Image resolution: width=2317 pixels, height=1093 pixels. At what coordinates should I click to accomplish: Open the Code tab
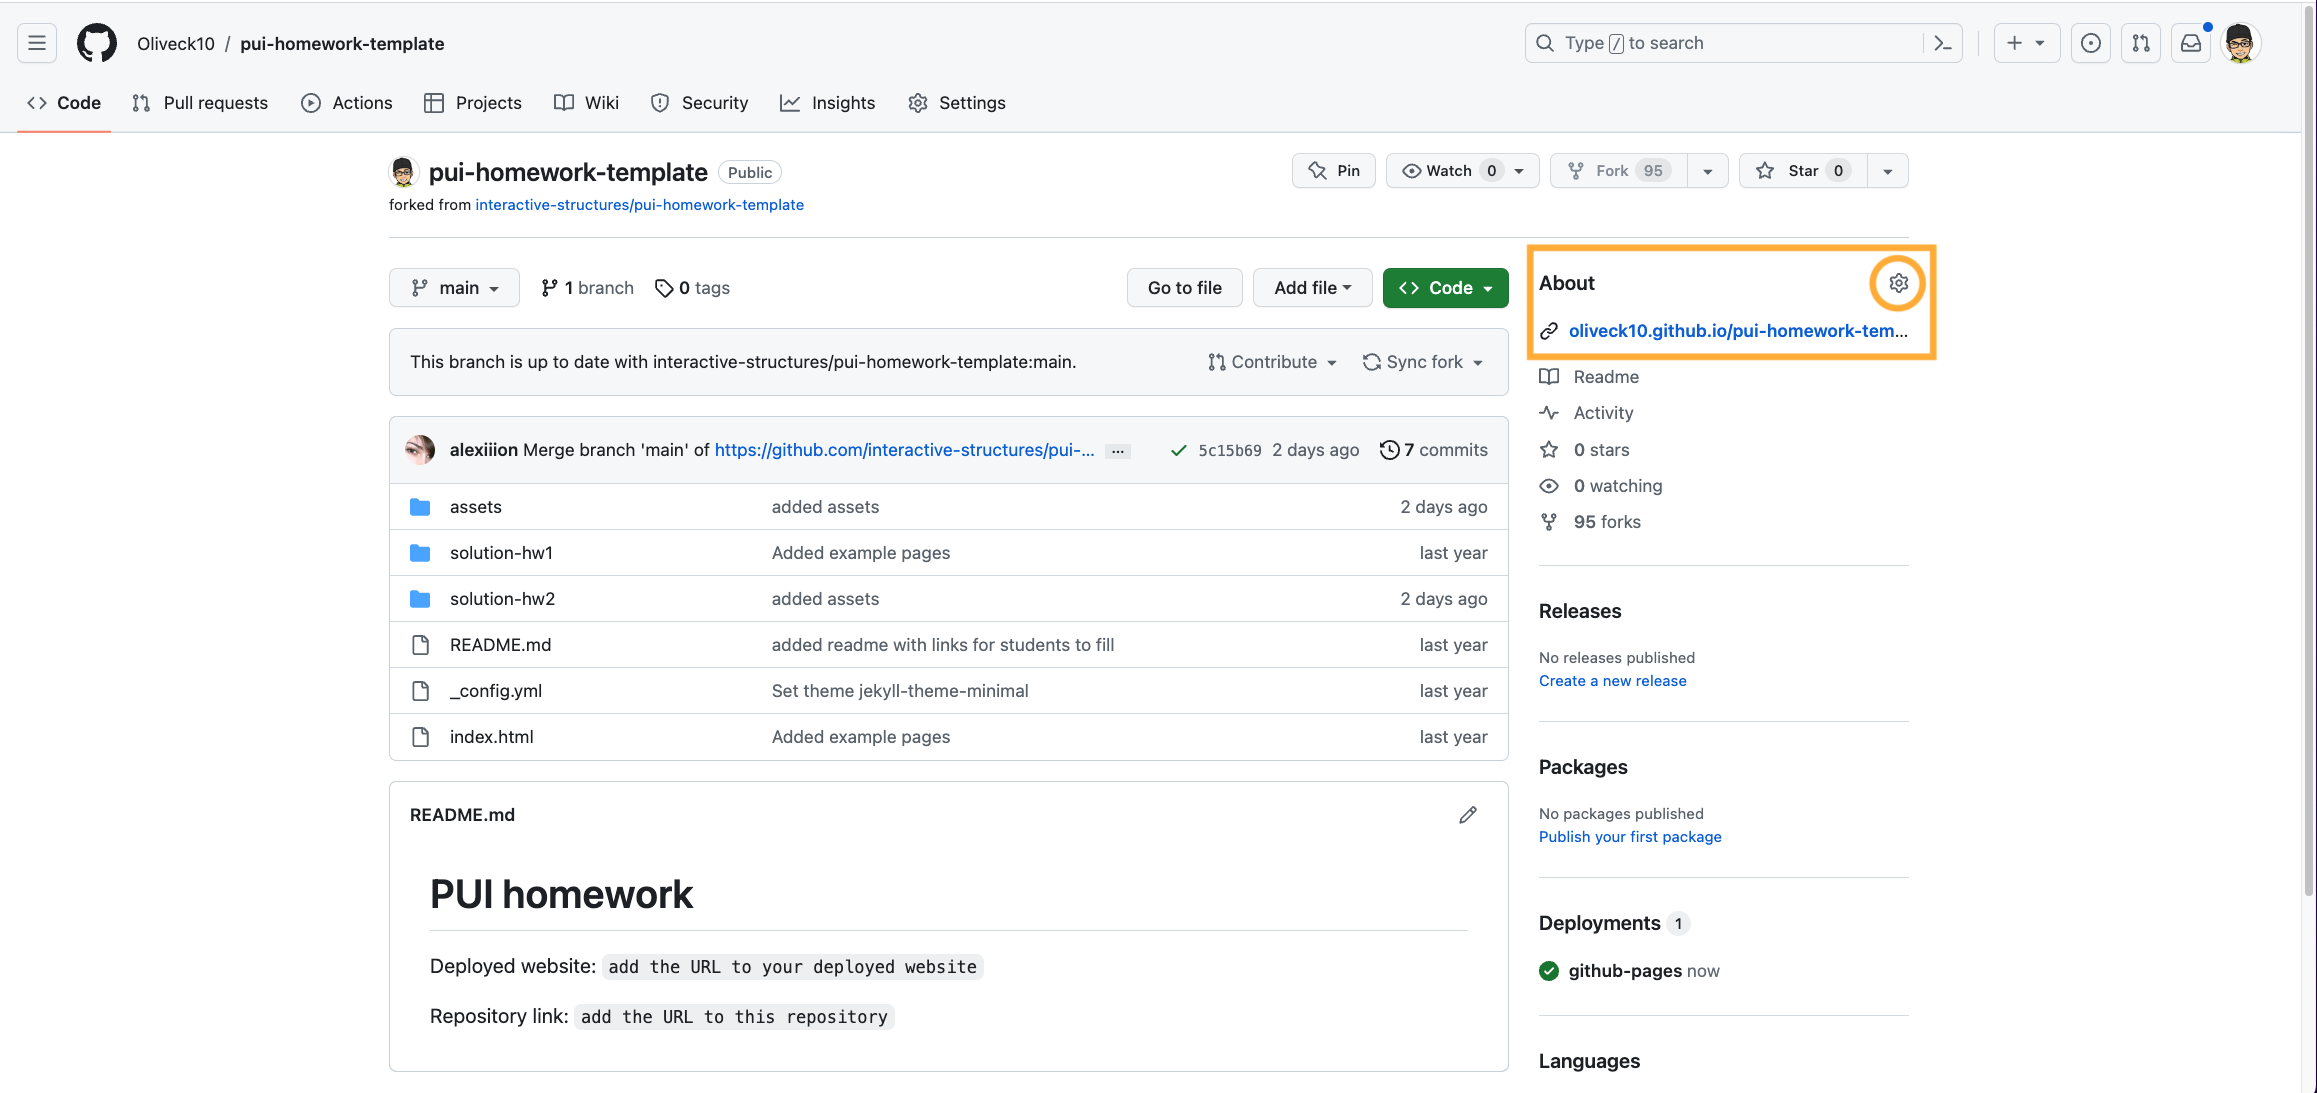[64, 103]
